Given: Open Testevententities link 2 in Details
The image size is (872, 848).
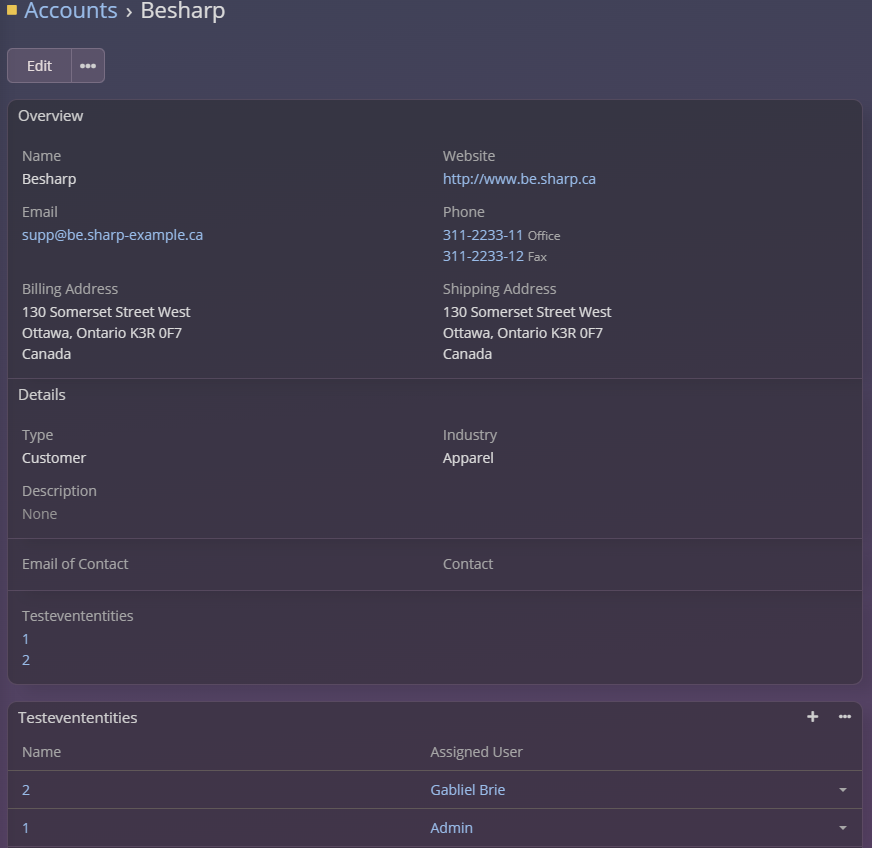Looking at the screenshot, I should [26, 660].
